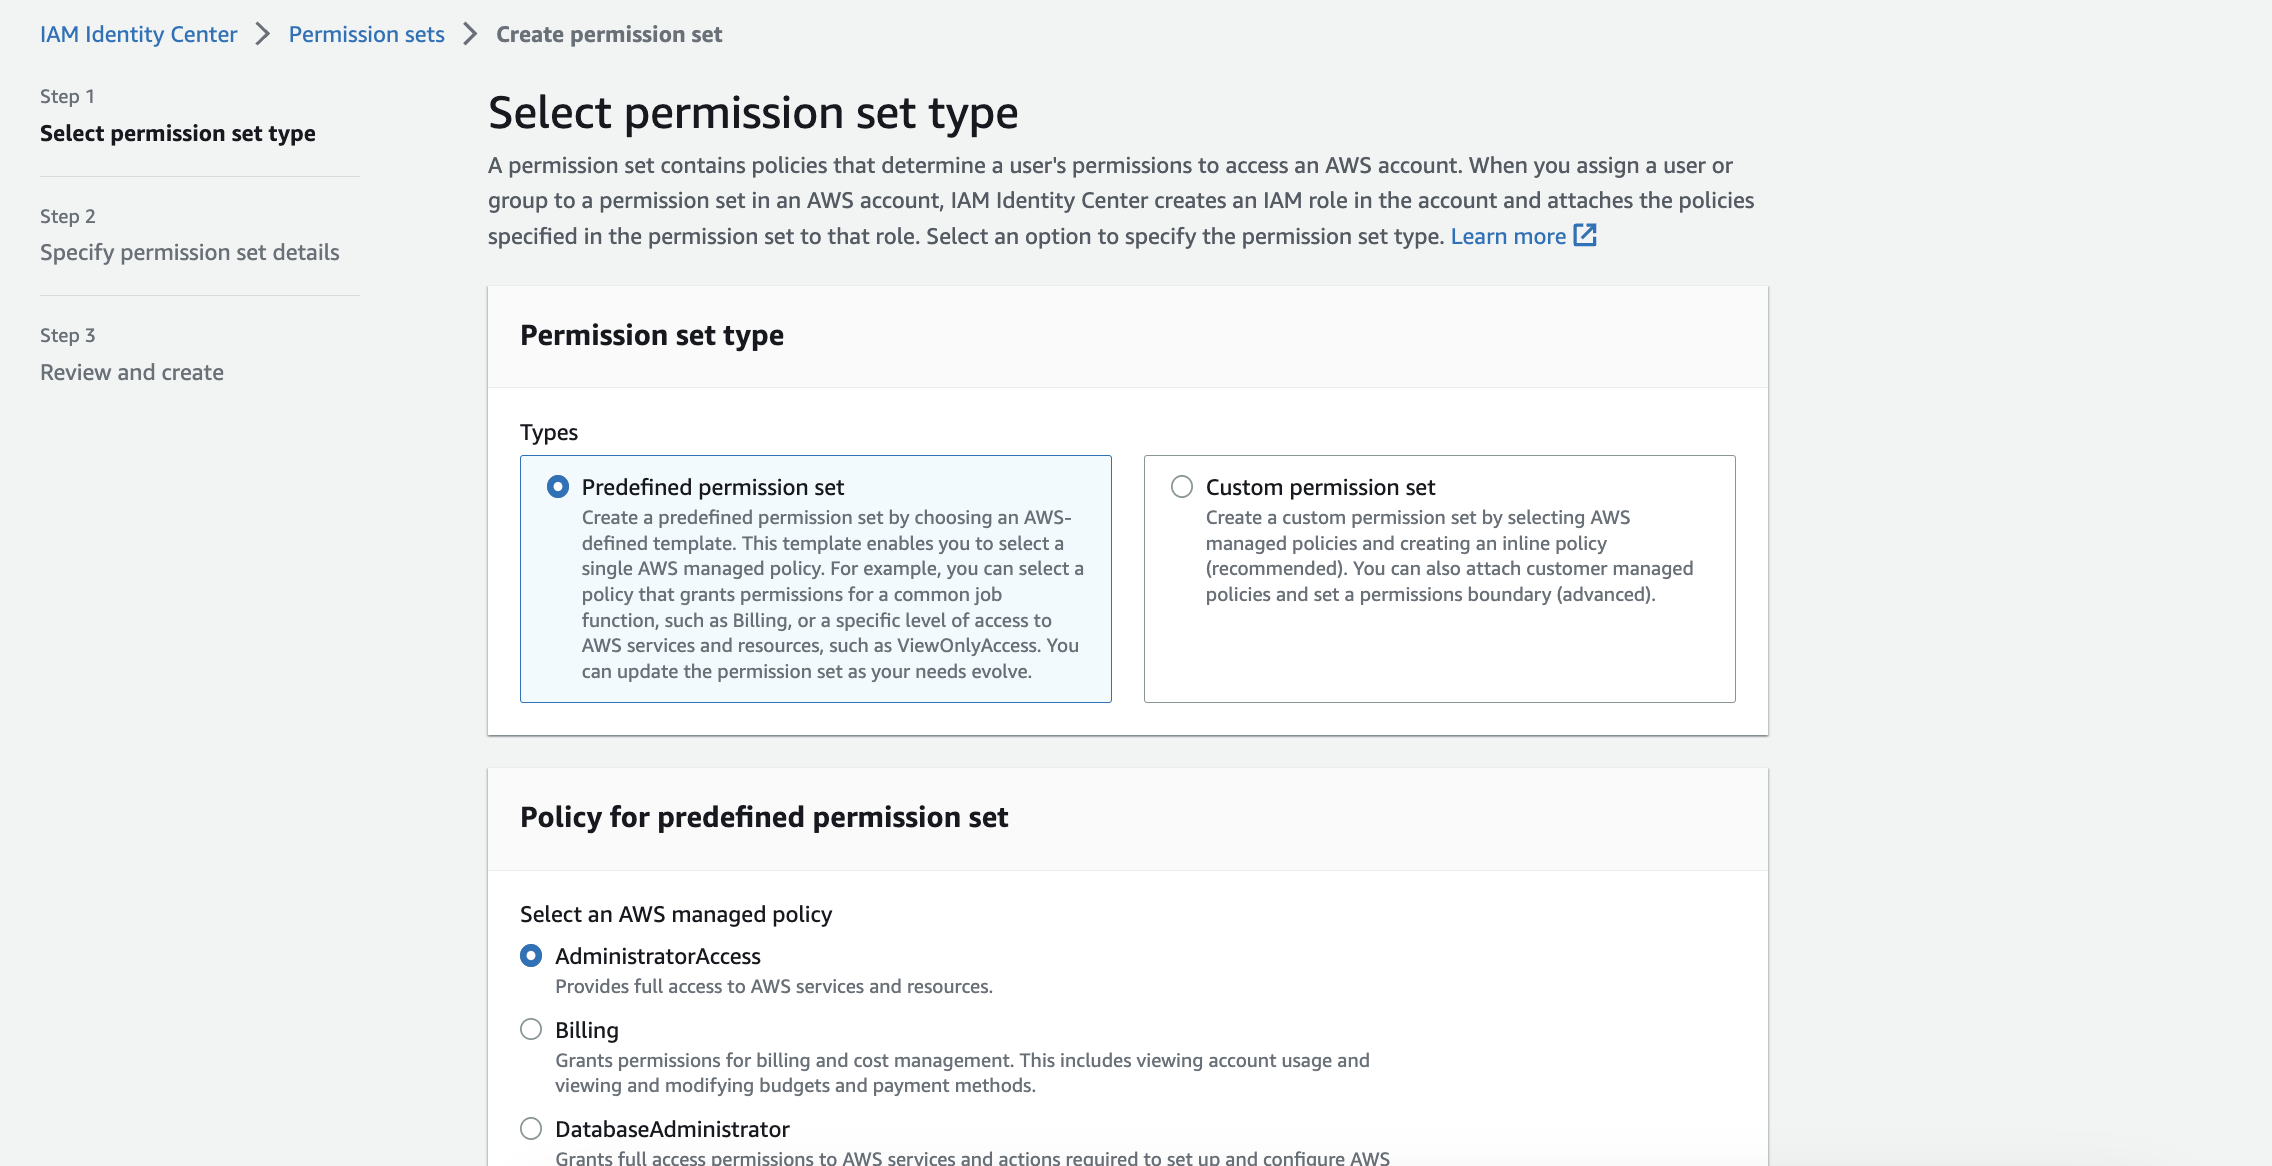Click the Select permission set type page title
This screenshot has width=2272, height=1166.
click(x=752, y=111)
